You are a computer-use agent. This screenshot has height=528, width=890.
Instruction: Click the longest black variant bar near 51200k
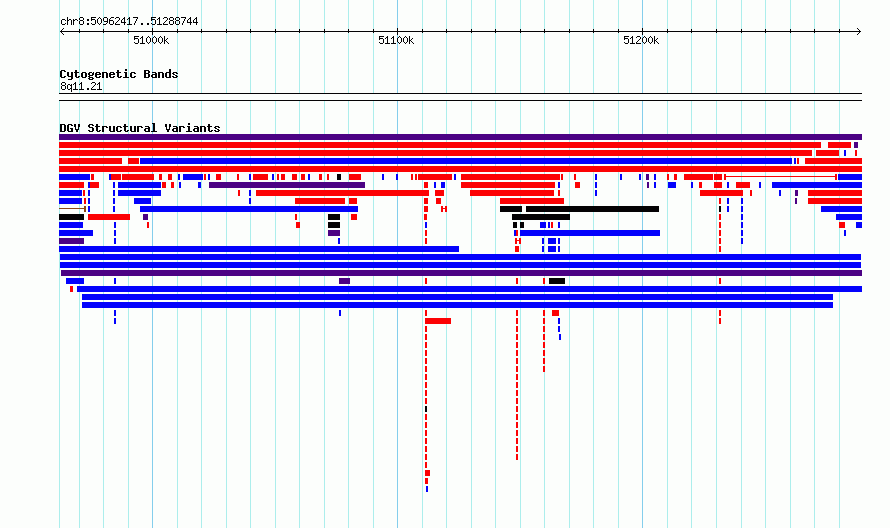(x=593, y=209)
